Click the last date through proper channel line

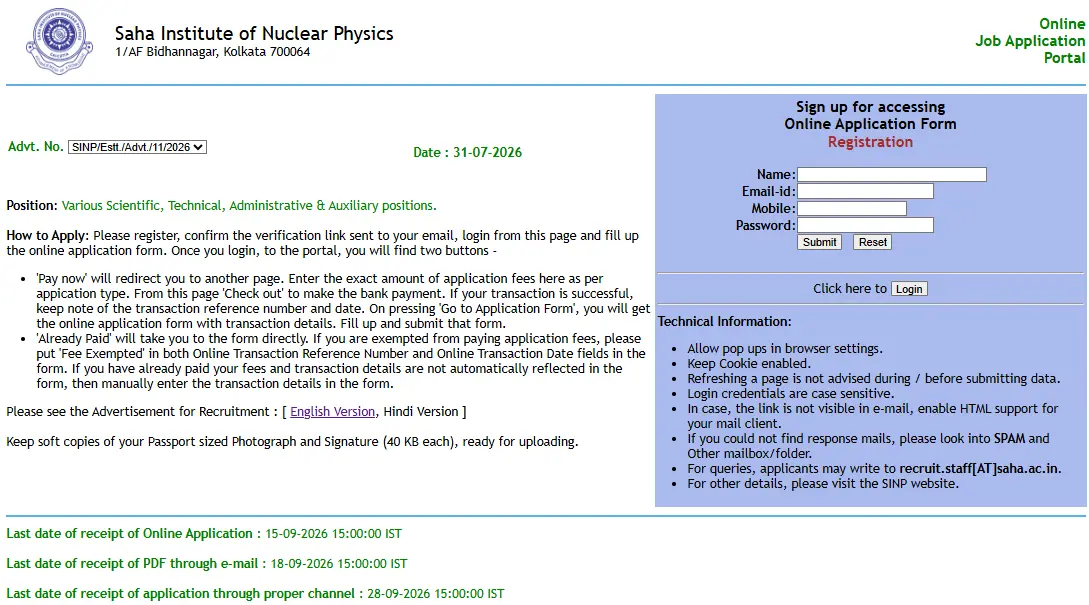coord(256,594)
